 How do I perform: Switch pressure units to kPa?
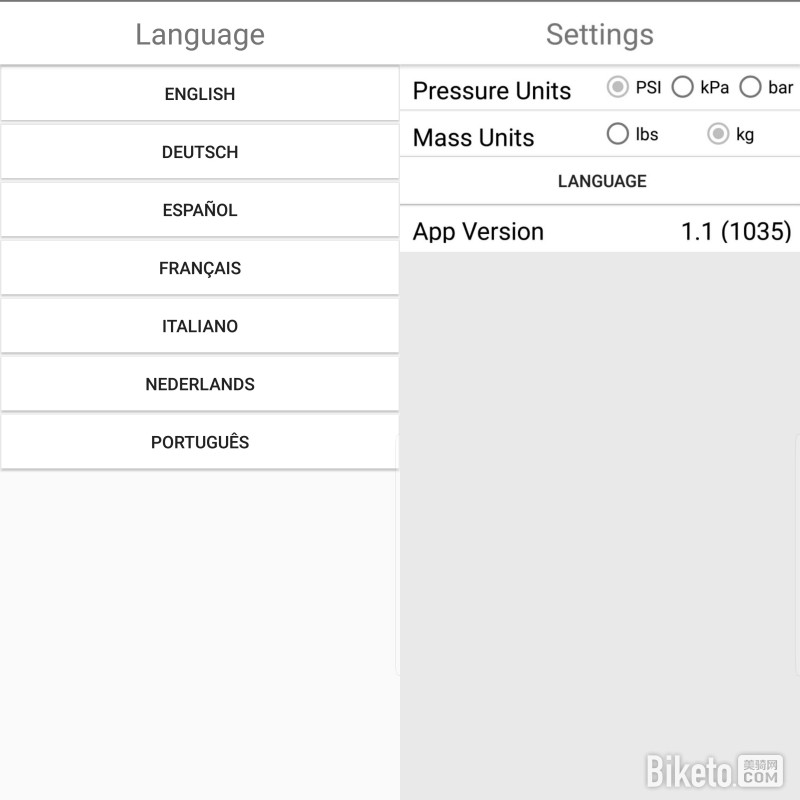[x=683, y=88]
